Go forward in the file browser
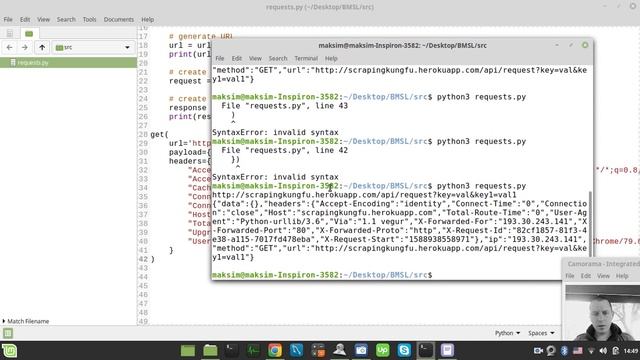The width and height of the screenshot is (640, 360). (25, 47)
